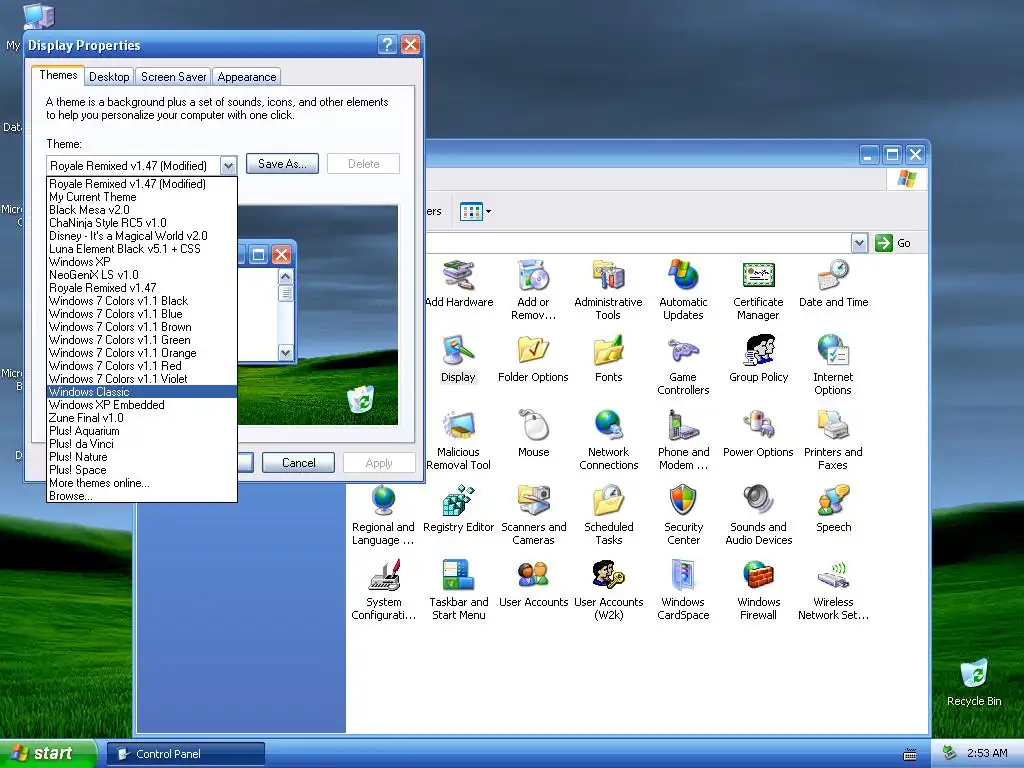The width and height of the screenshot is (1024, 768).
Task: Pick Zune Final v1.0 theme
Action: [x=142, y=418]
